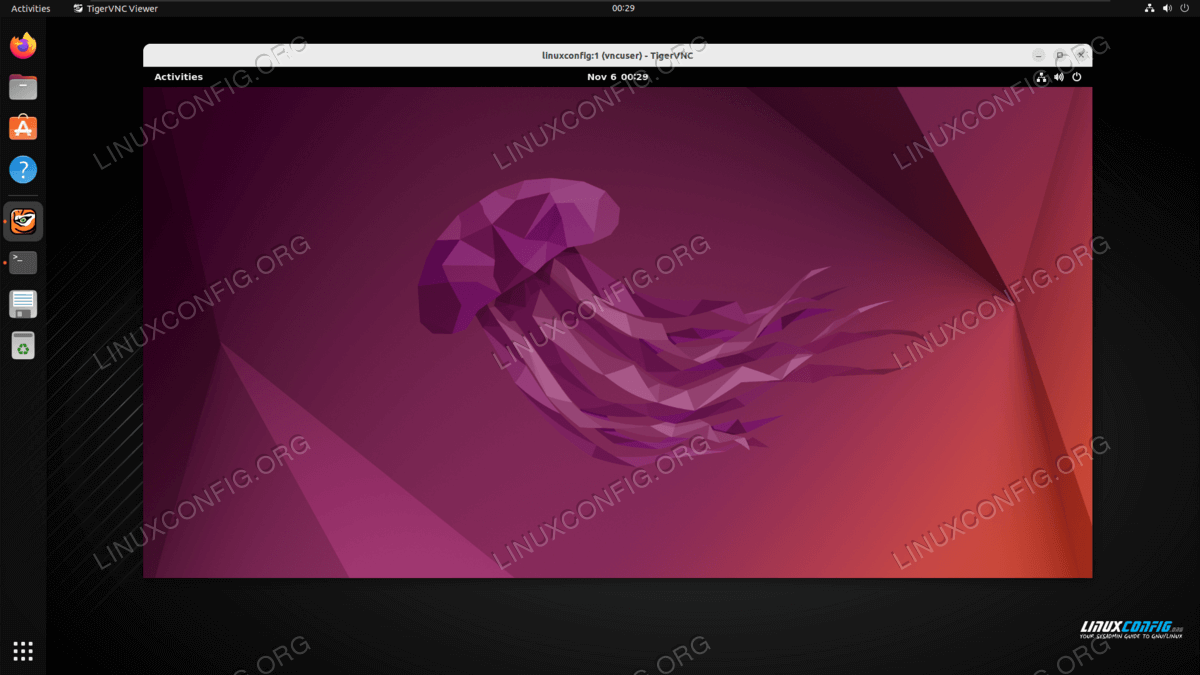Open Activities inside the remote VNC desktop
1200x675 pixels.
point(178,77)
